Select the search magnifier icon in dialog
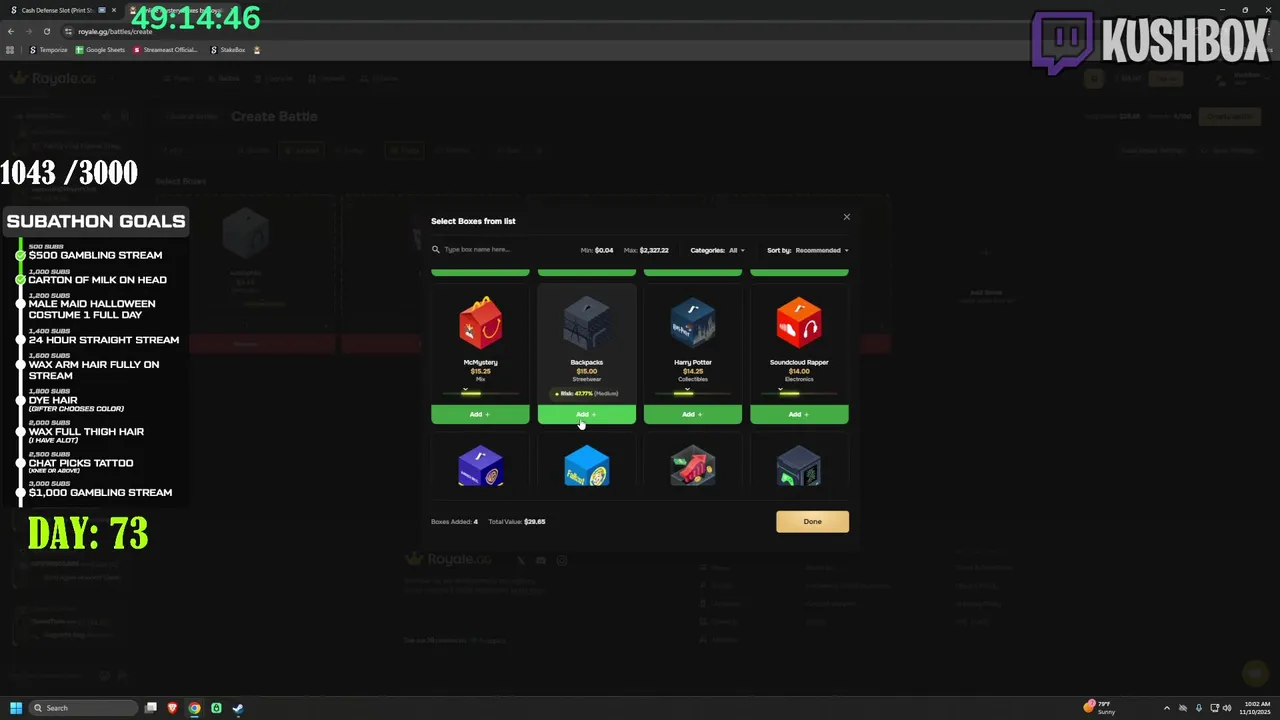Viewport: 1280px width, 720px height. tap(436, 250)
